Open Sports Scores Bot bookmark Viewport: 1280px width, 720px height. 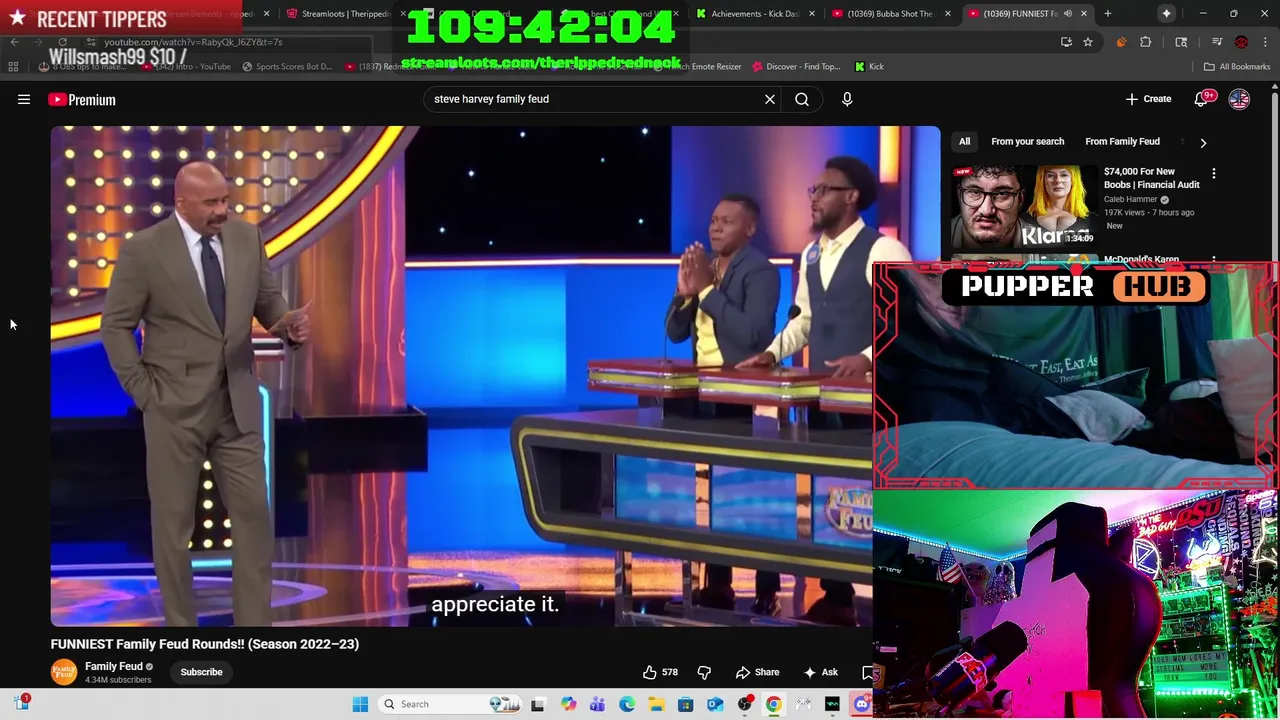point(286,66)
